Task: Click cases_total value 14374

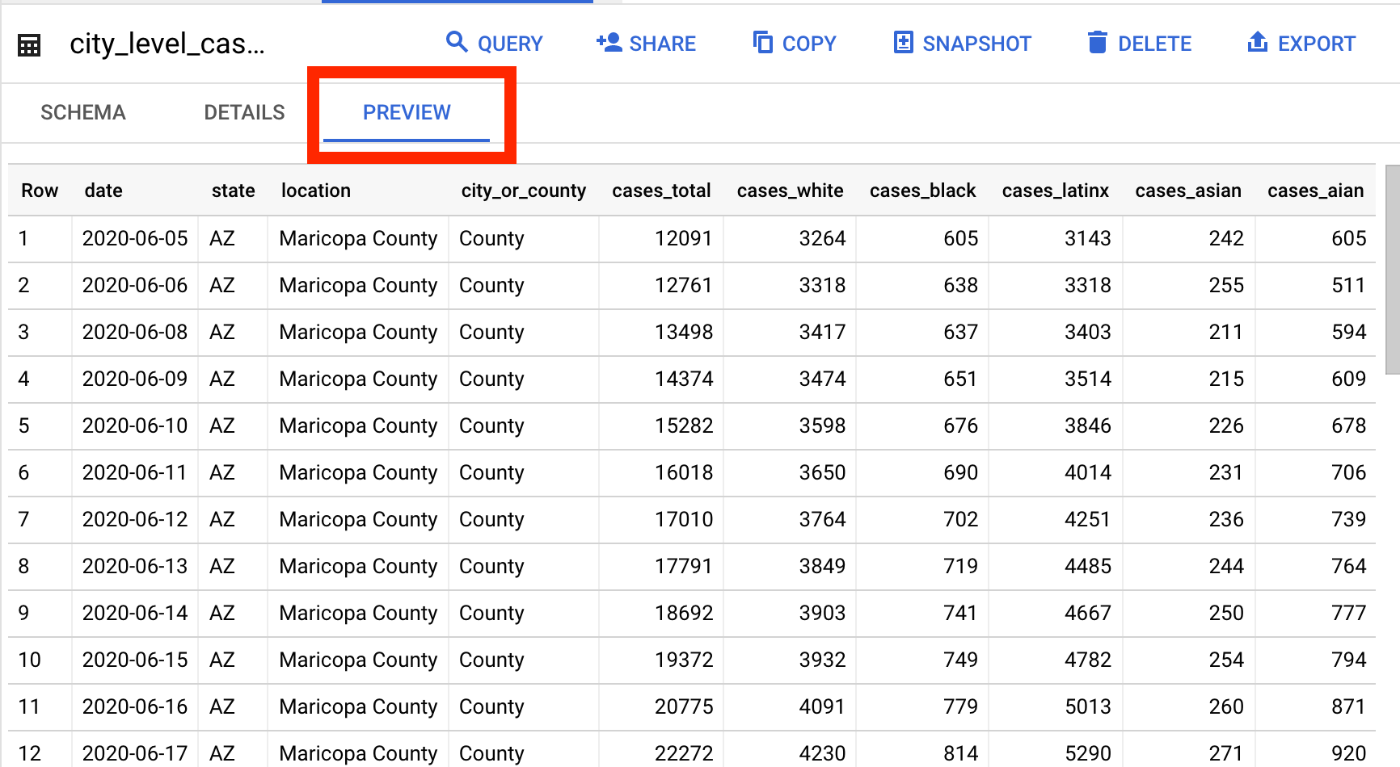Action: 684,379
